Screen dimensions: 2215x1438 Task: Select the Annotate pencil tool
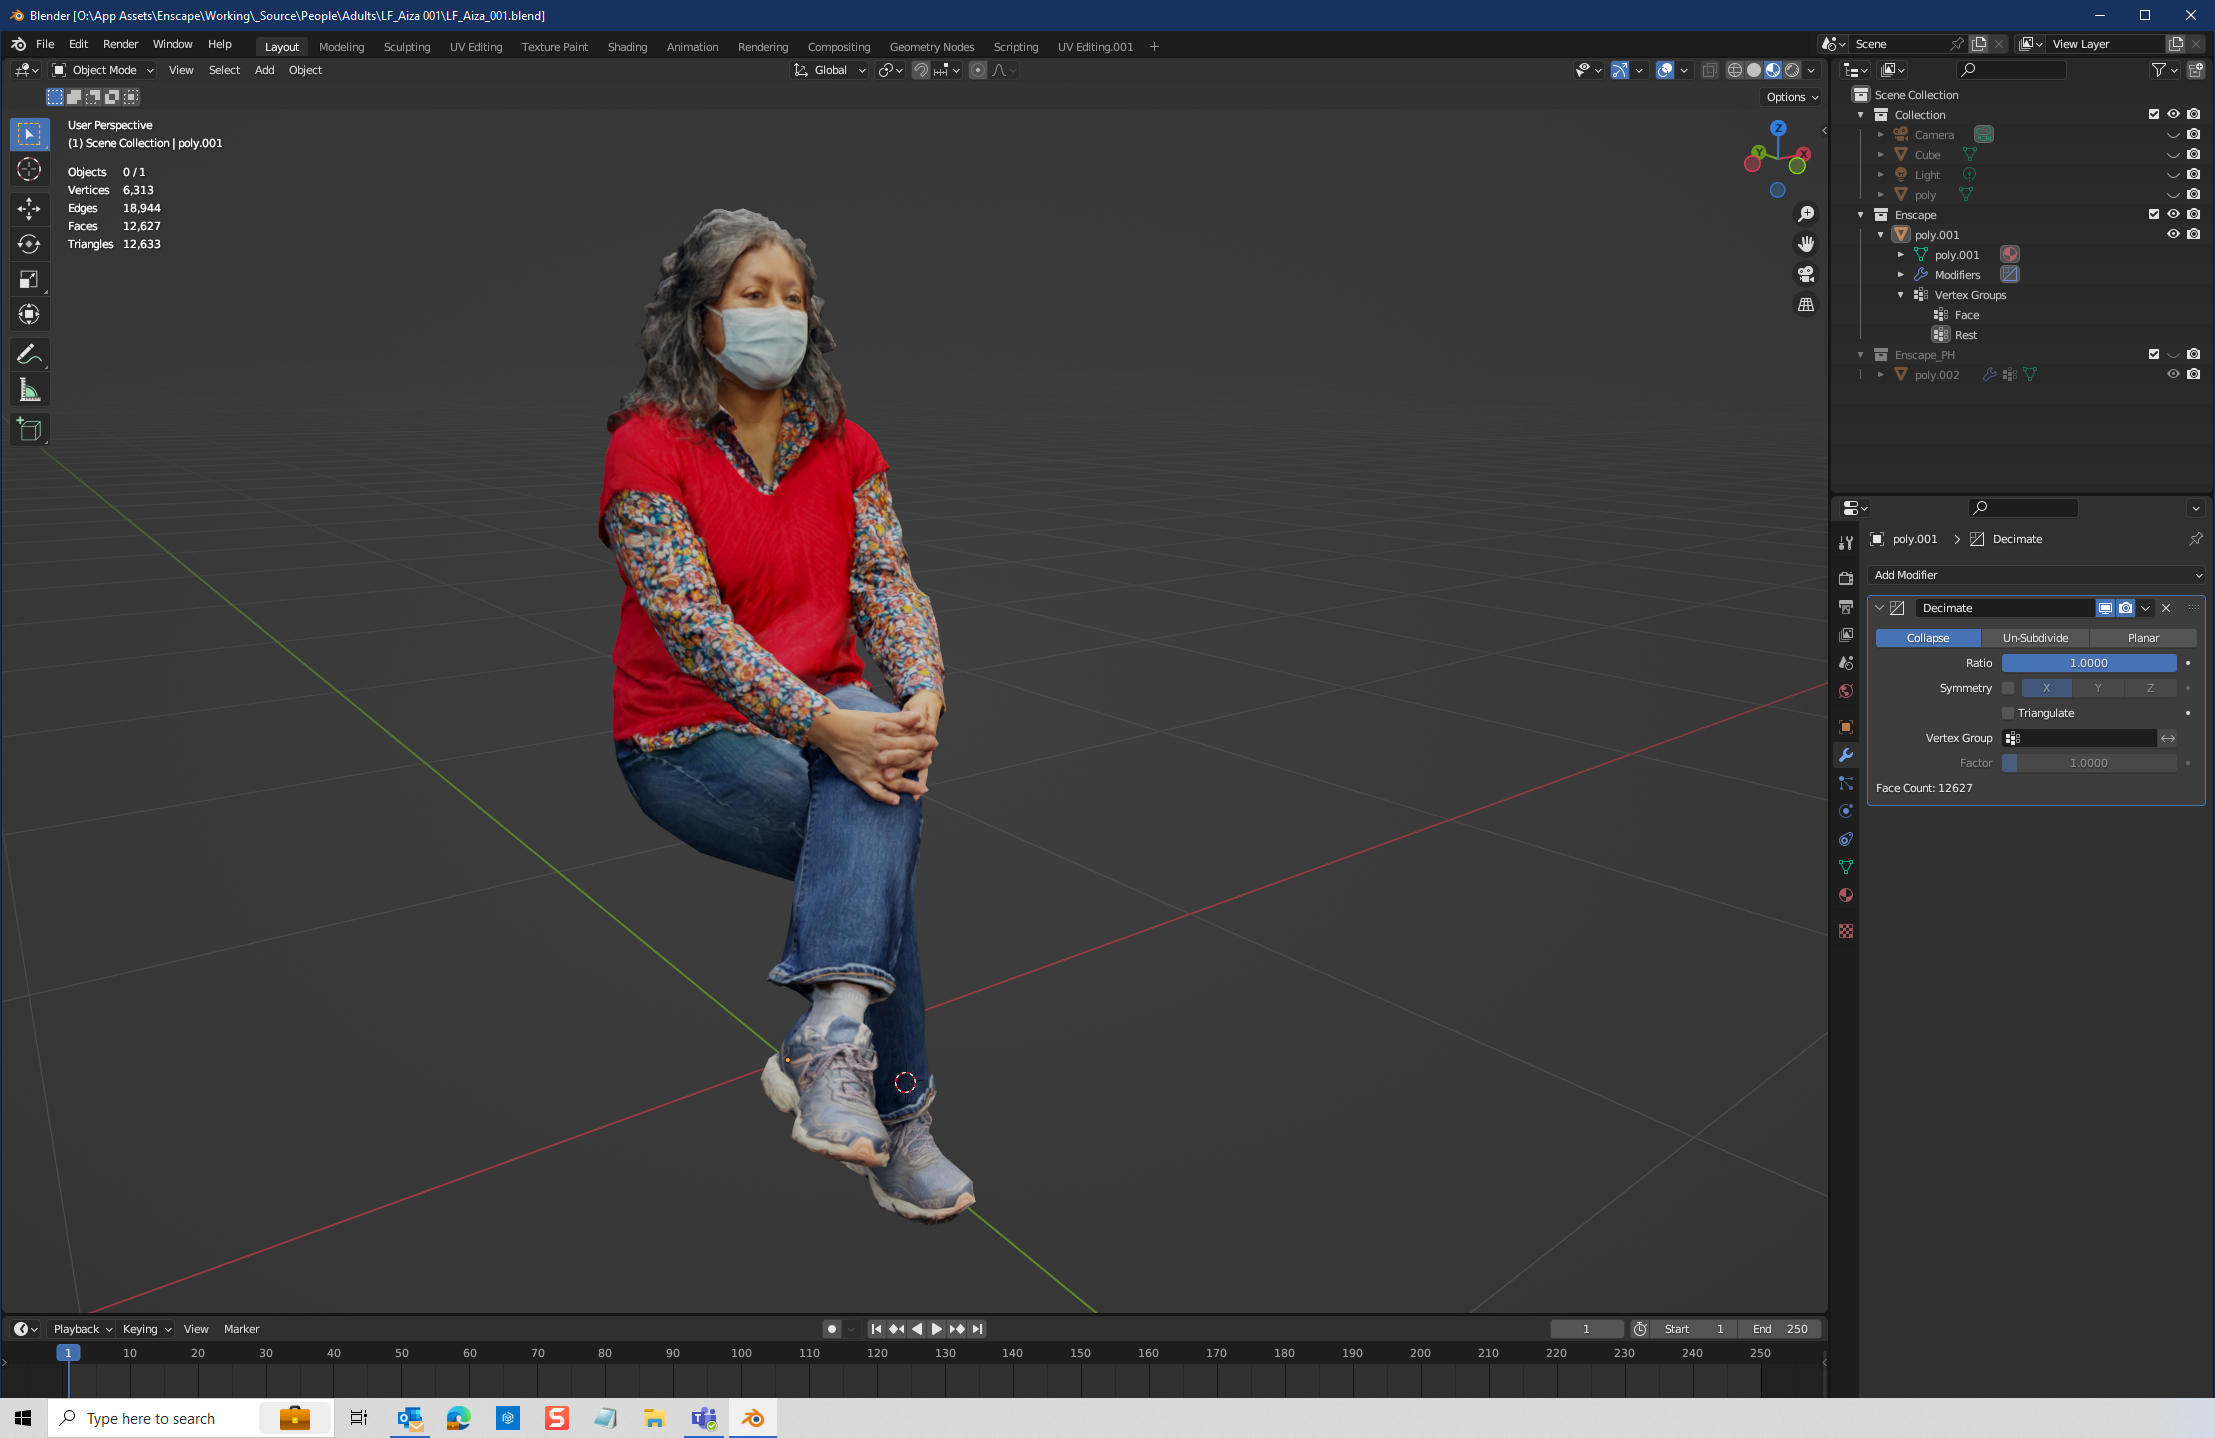[29, 354]
